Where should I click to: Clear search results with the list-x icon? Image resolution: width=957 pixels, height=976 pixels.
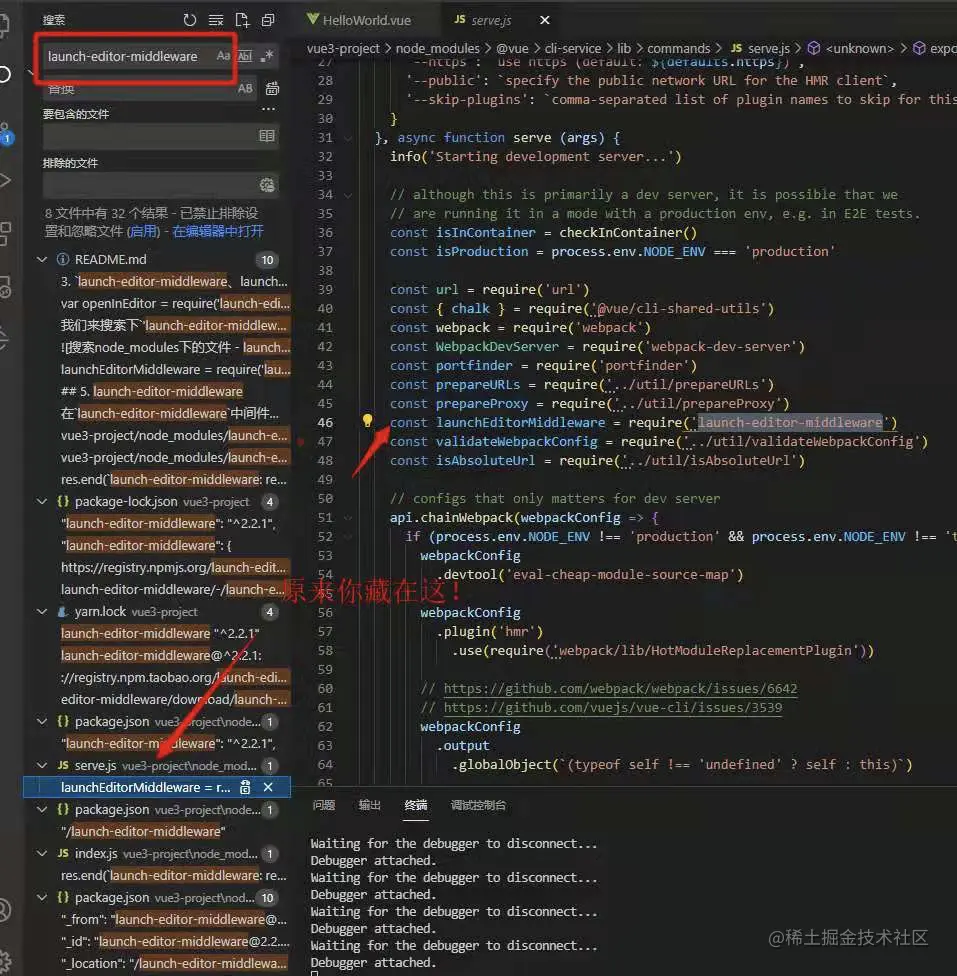coord(216,20)
